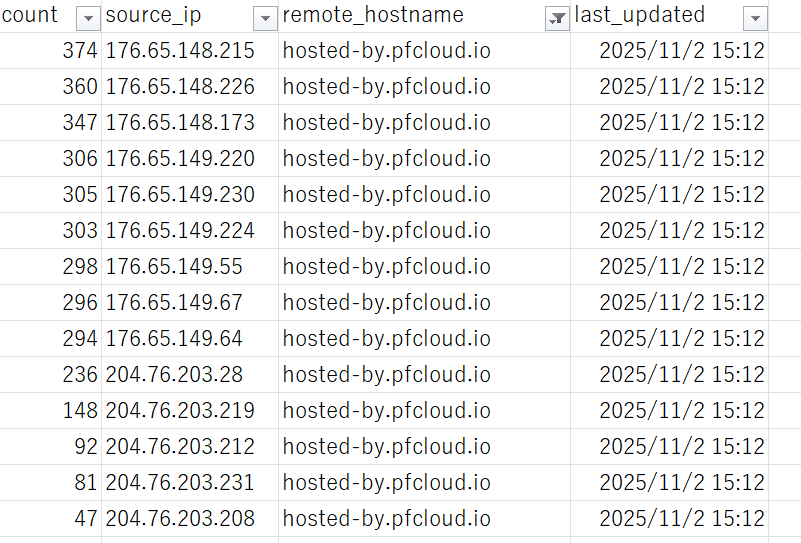Open the source_ip column filter dropdown

click(265, 18)
